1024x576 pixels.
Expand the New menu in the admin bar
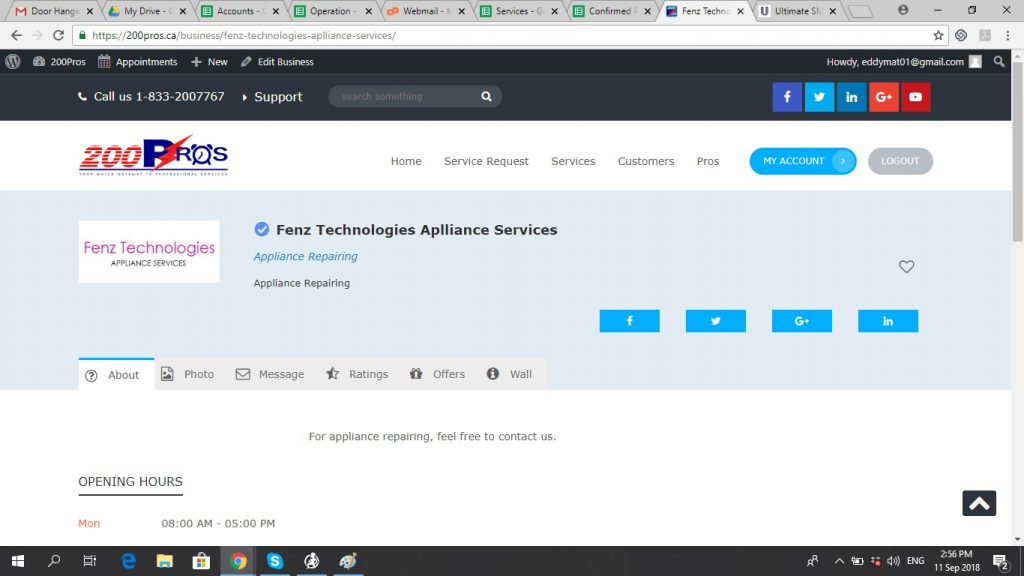tap(209, 61)
